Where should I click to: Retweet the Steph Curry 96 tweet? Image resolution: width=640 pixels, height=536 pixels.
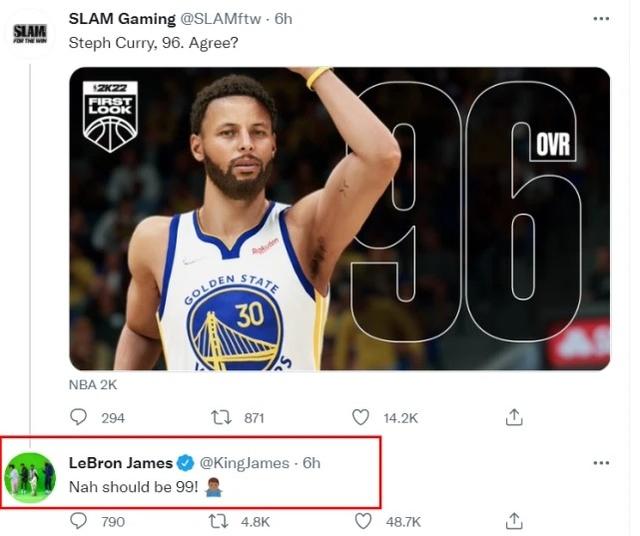[222, 417]
